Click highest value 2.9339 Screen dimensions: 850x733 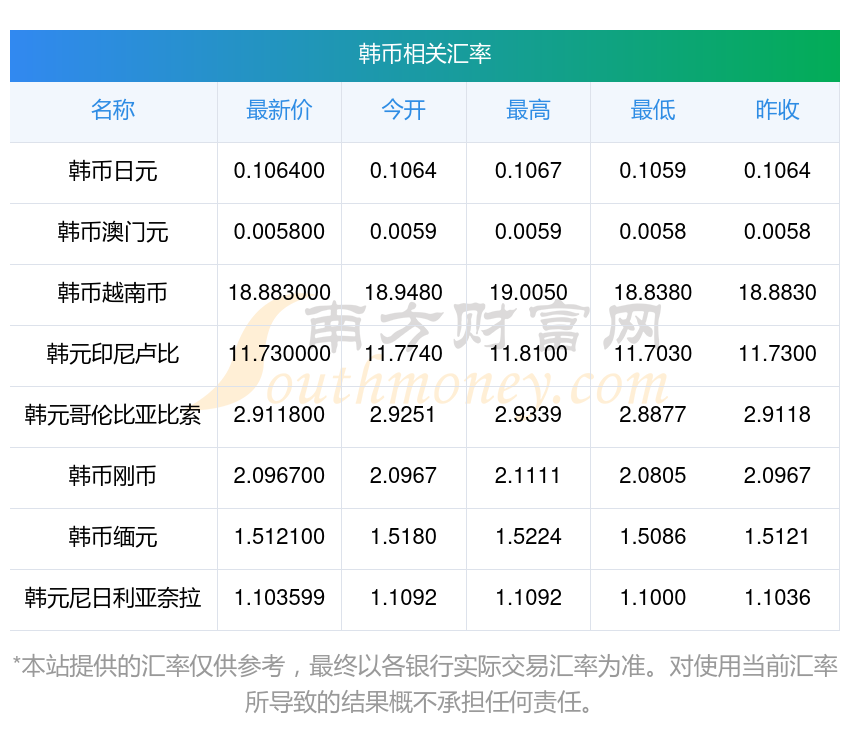coord(528,415)
